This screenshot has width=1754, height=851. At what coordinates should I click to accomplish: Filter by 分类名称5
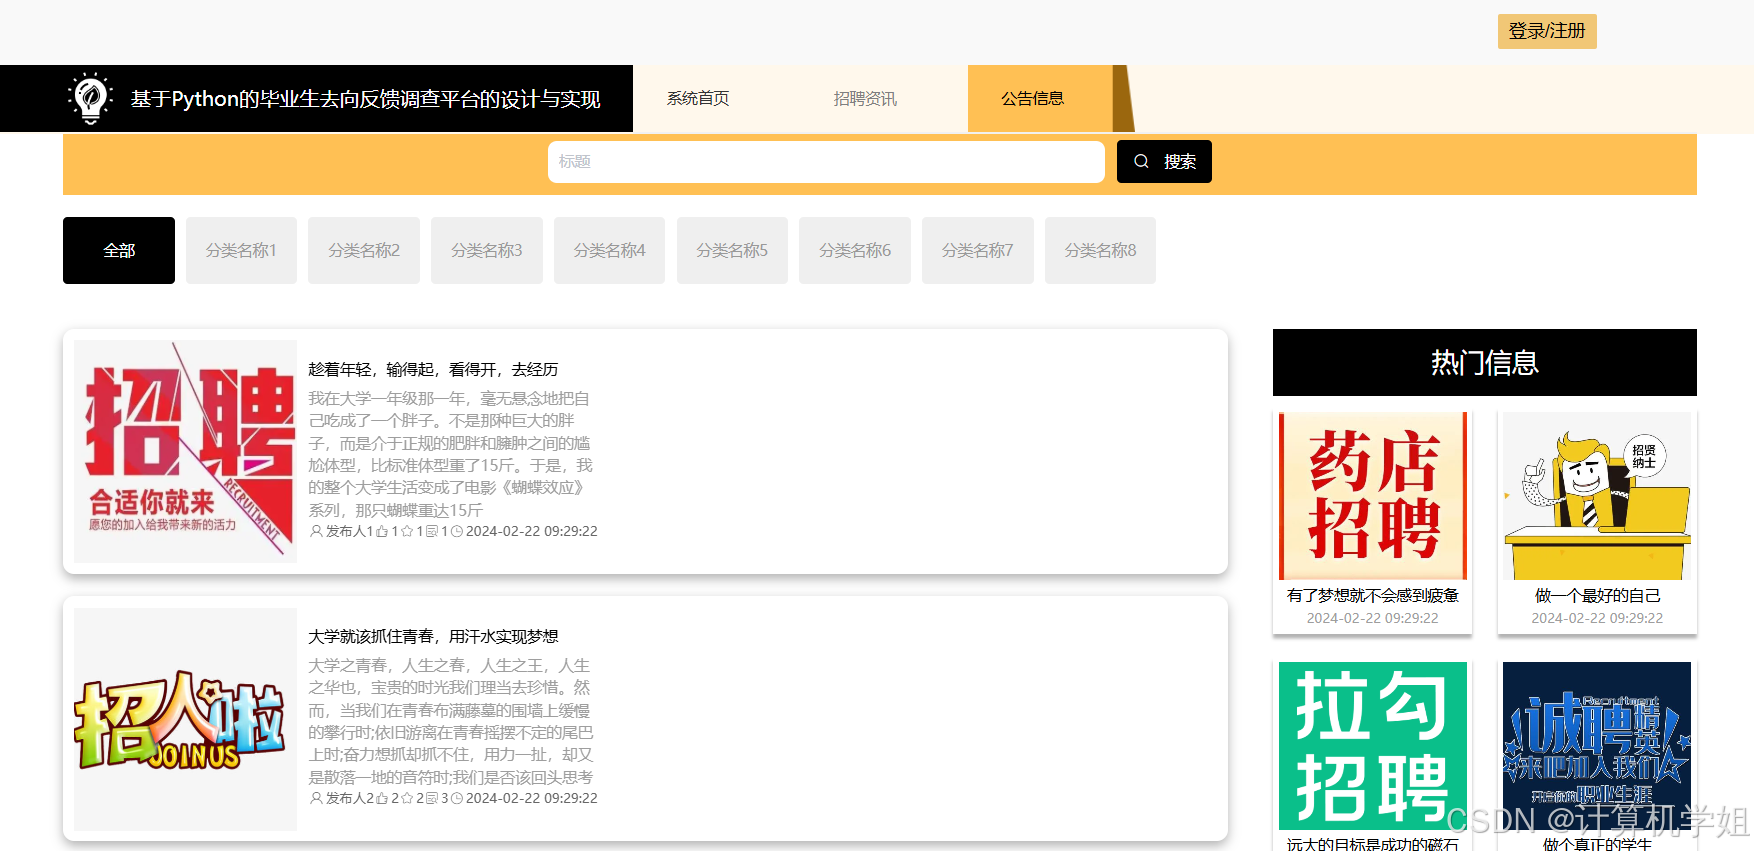(x=732, y=250)
